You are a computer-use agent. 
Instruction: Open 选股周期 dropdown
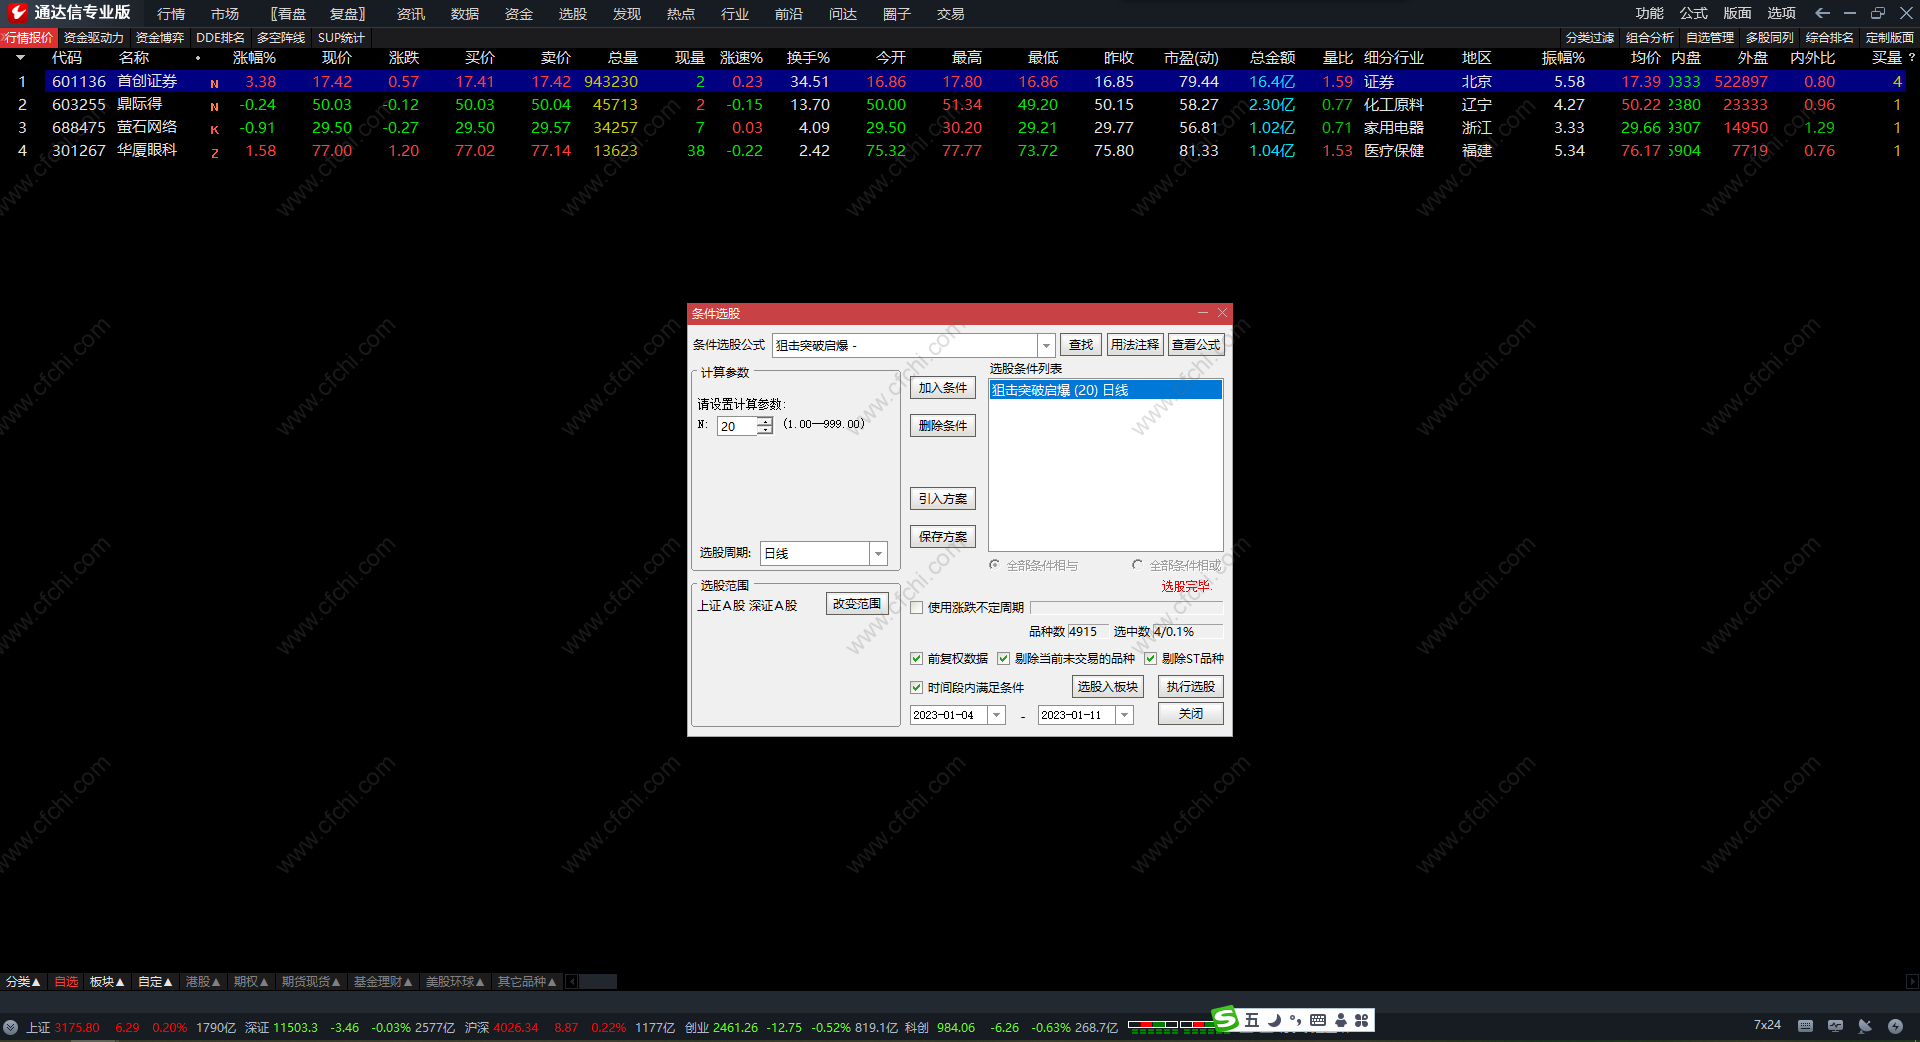point(878,553)
